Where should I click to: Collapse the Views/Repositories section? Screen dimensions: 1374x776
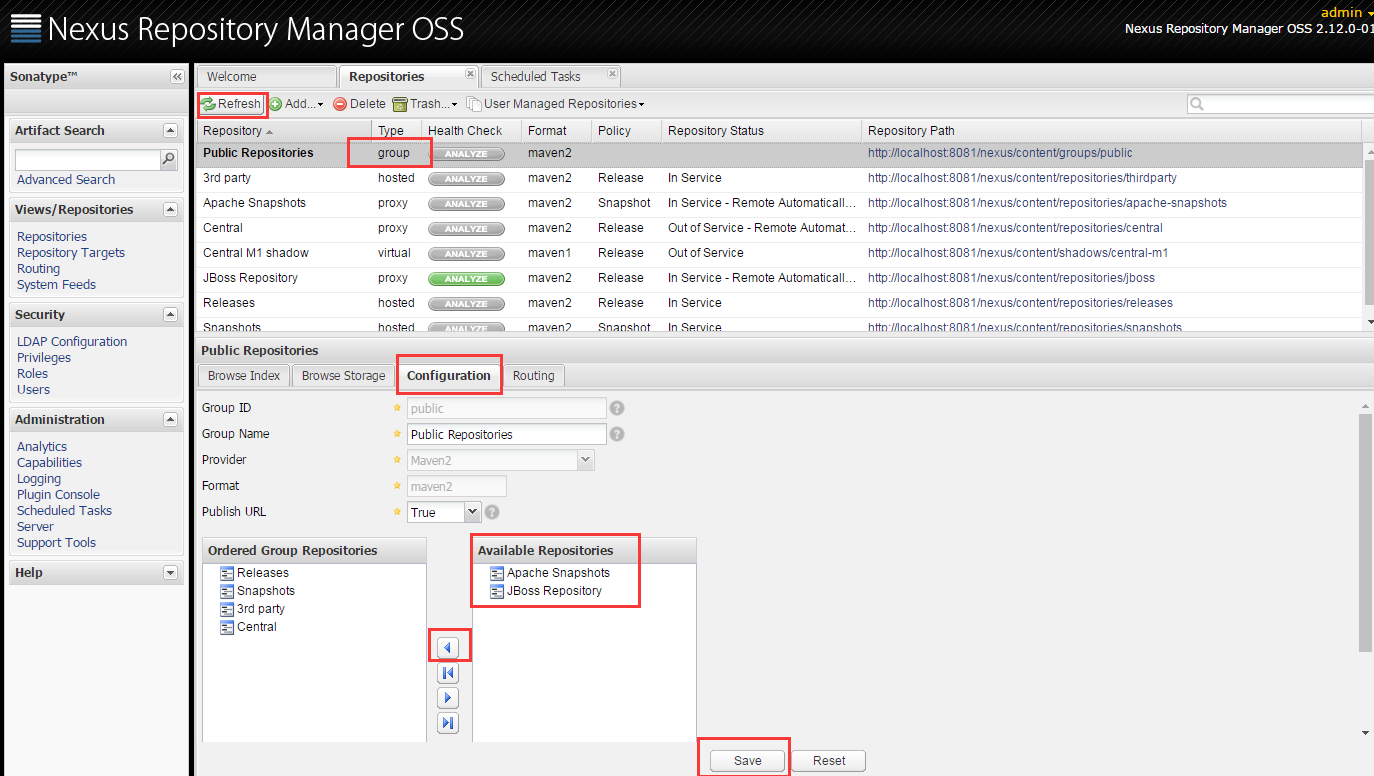pyautogui.click(x=170, y=210)
